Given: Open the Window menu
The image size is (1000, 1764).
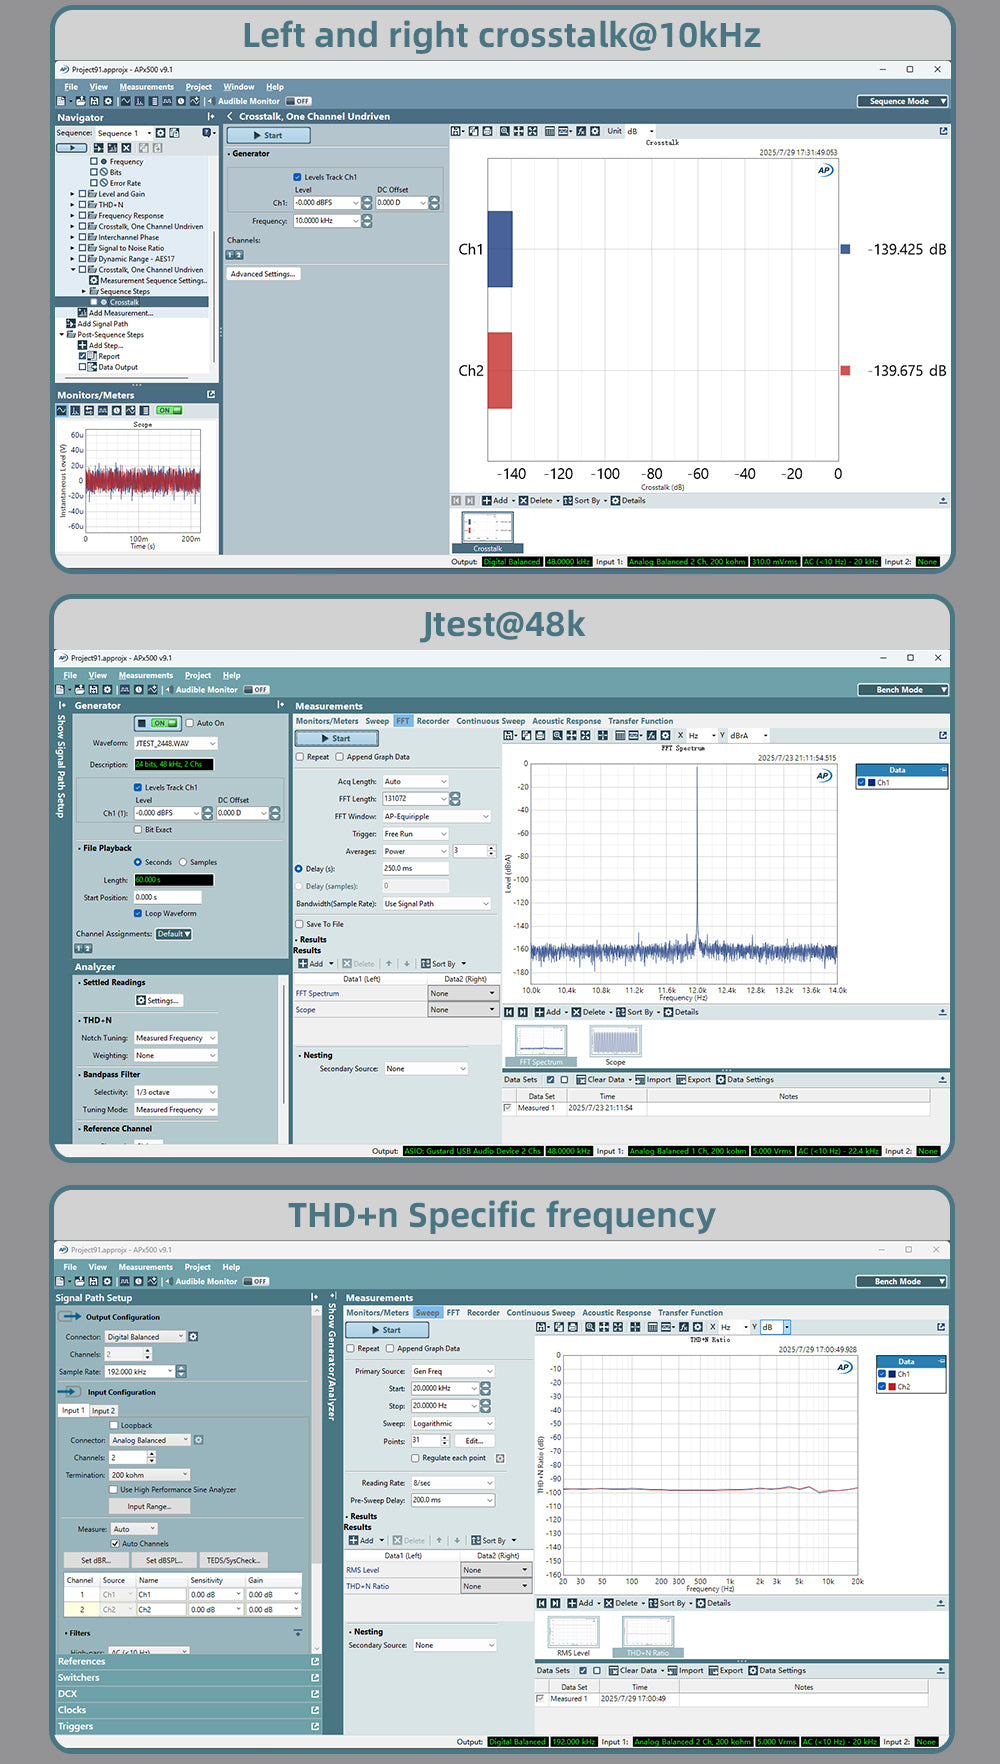Looking at the screenshot, I should pyautogui.click(x=238, y=87).
